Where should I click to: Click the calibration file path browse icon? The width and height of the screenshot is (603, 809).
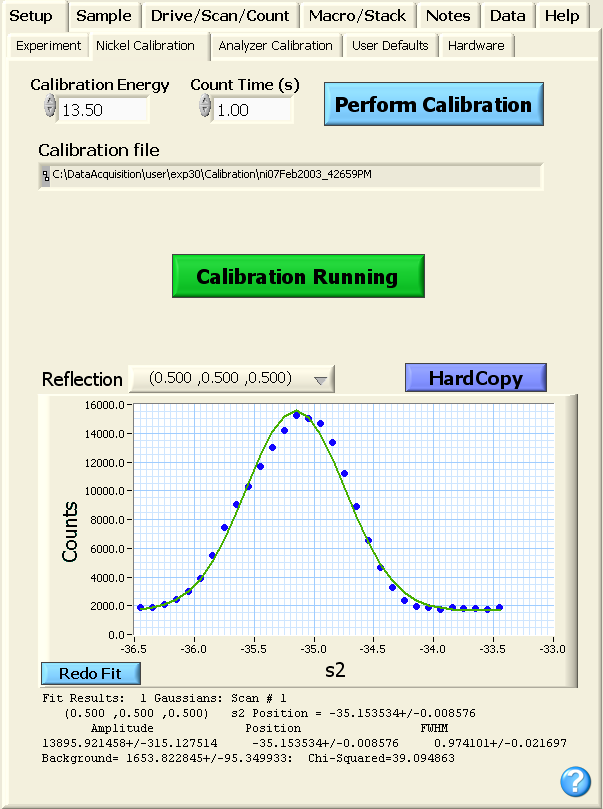coord(45,176)
